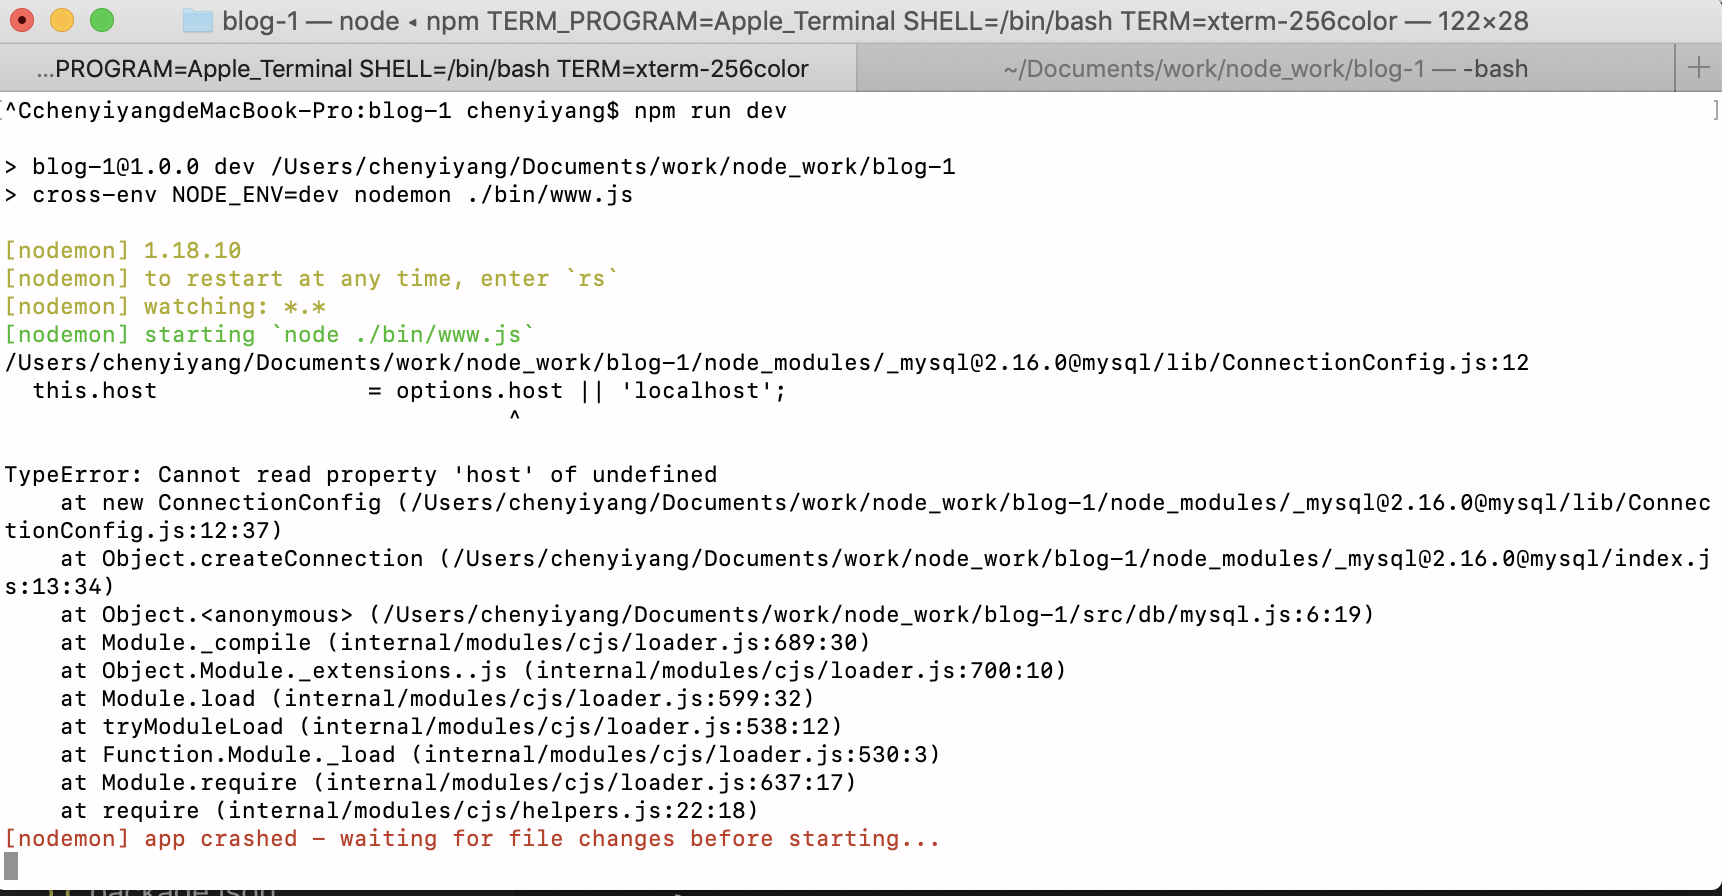Click the '[nodemon] watching: *.*' line
Image resolution: width=1722 pixels, height=896 pixels.
point(165,307)
